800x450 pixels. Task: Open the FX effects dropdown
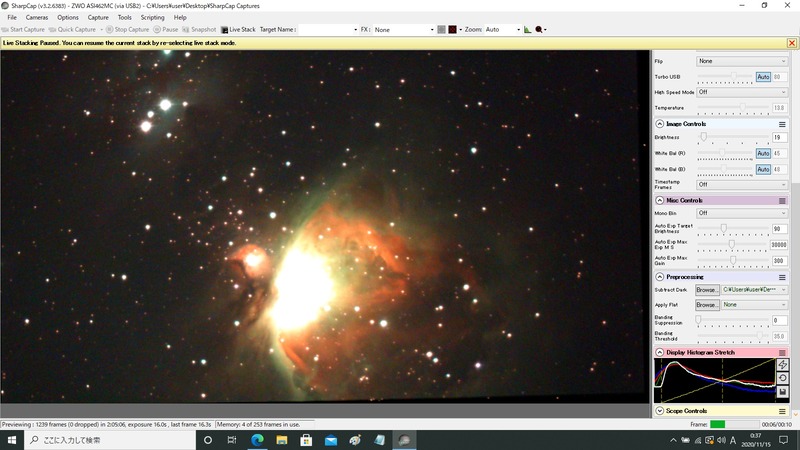tap(404, 30)
